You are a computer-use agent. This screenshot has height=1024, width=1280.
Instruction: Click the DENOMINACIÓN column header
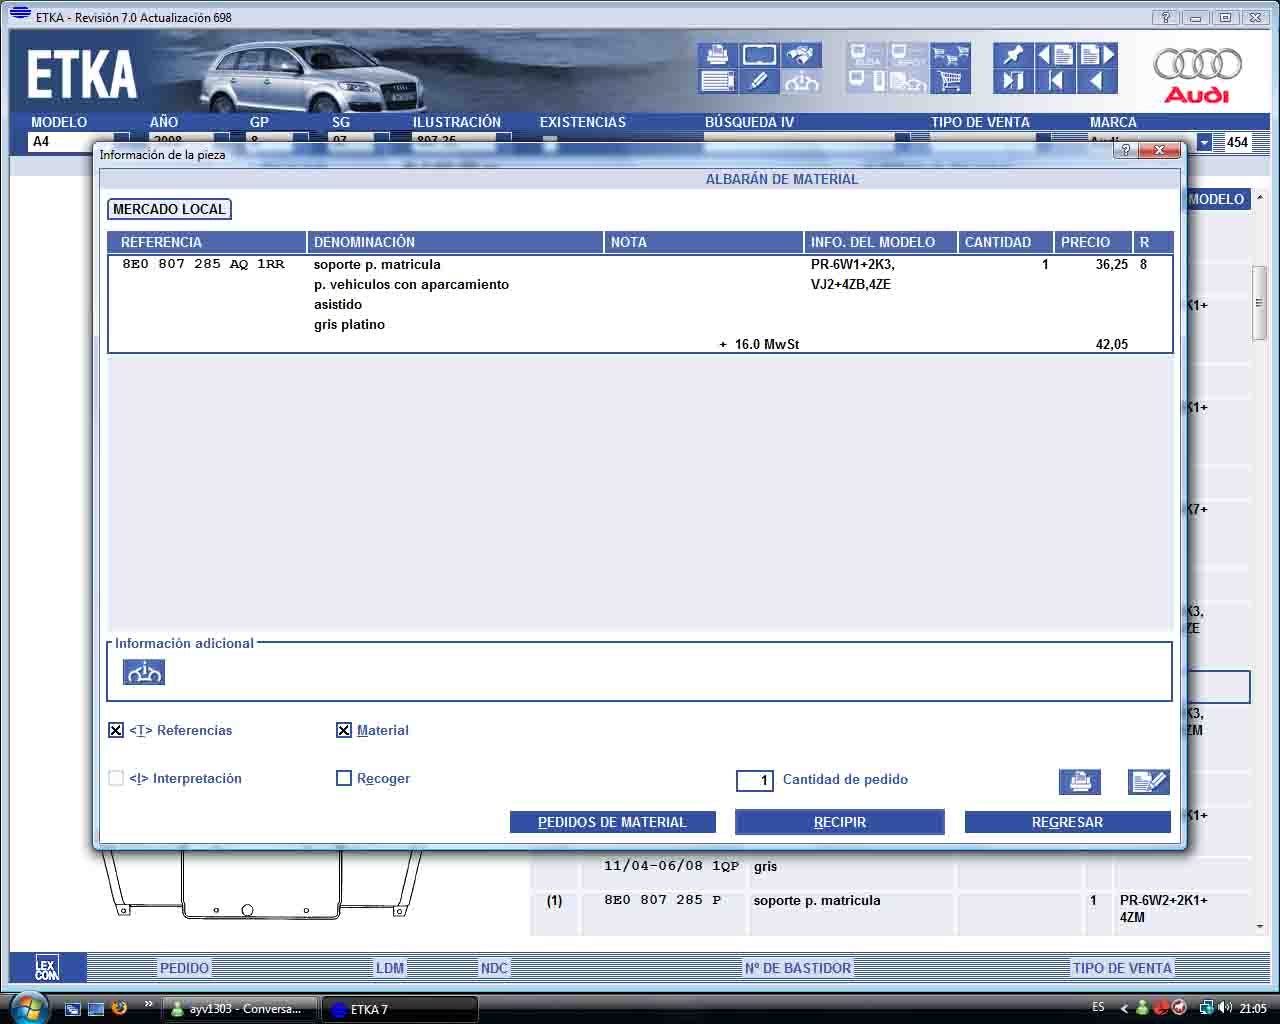pyautogui.click(x=455, y=242)
